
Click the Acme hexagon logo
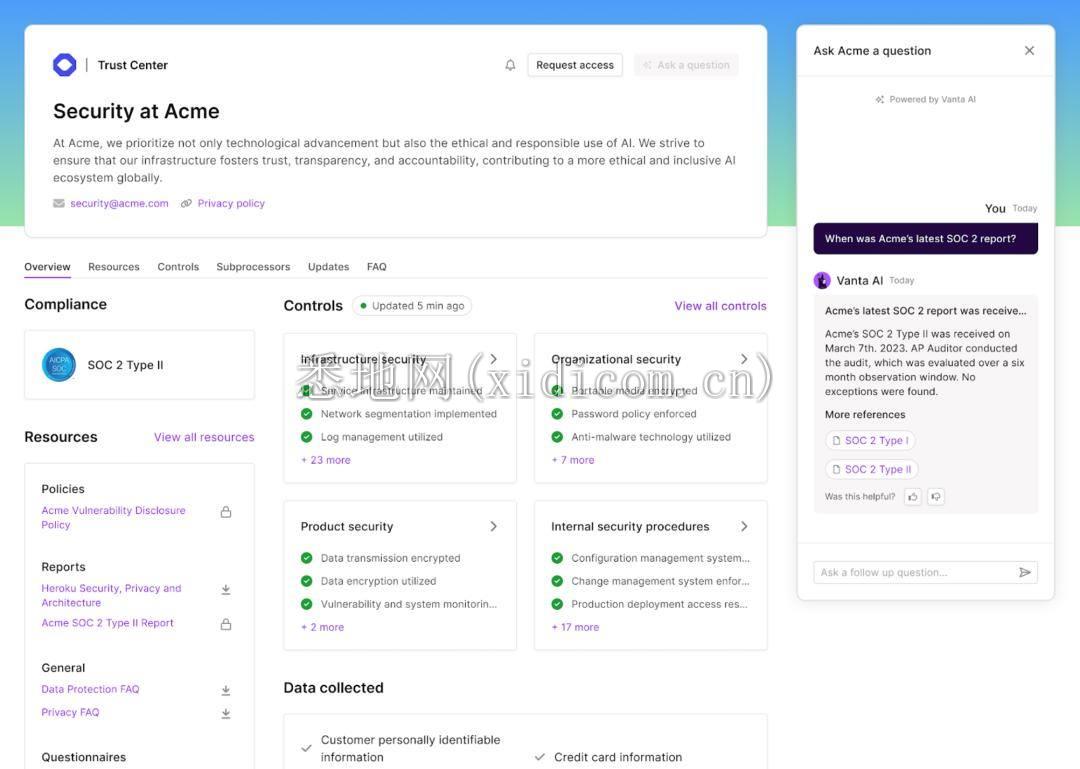coord(65,65)
